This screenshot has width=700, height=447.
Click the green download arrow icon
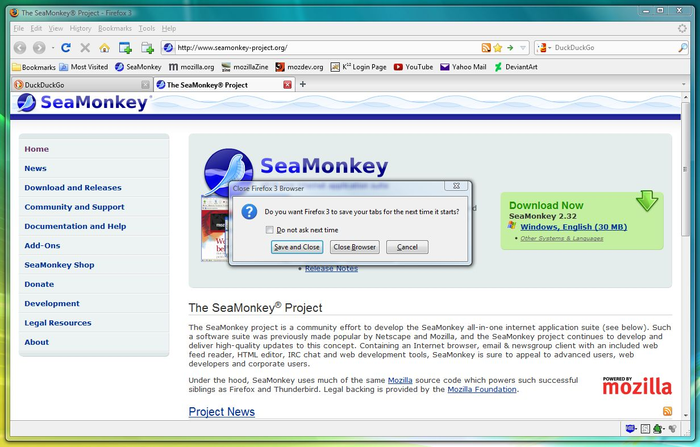(x=647, y=201)
